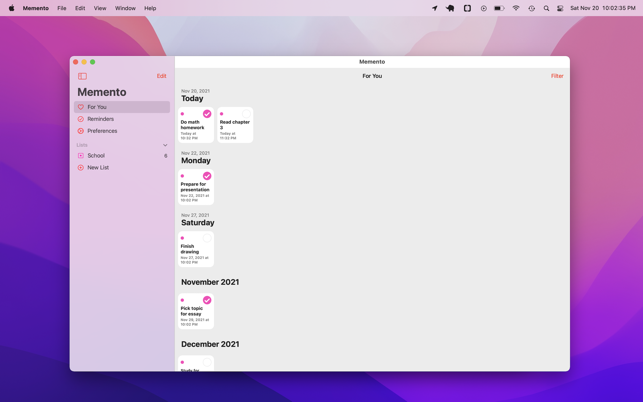The image size is (643, 402).
Task: Open the Pick topic for essay card
Action: click(196, 314)
